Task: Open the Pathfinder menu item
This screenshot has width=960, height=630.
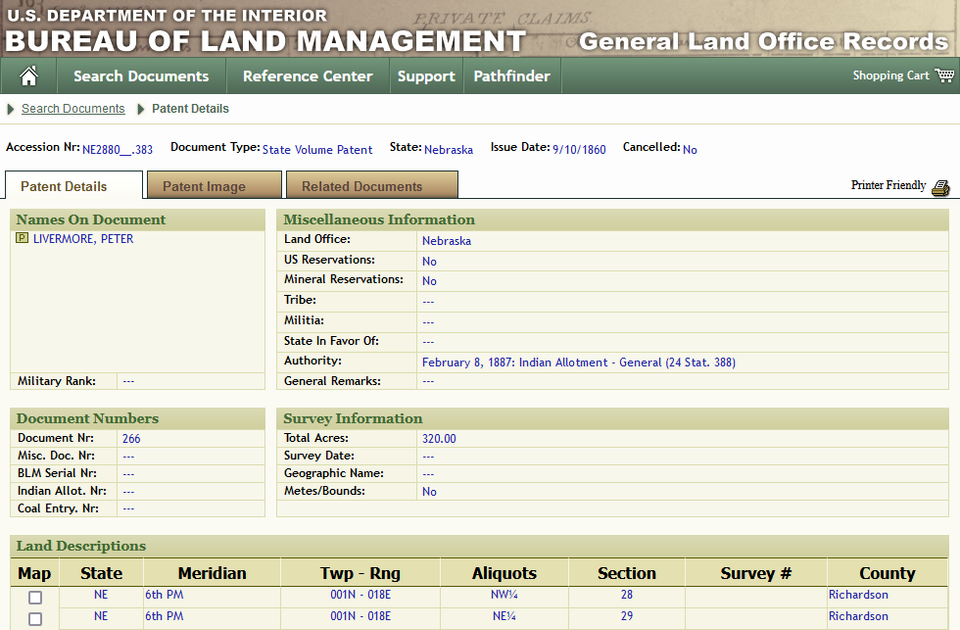Action: (x=512, y=76)
